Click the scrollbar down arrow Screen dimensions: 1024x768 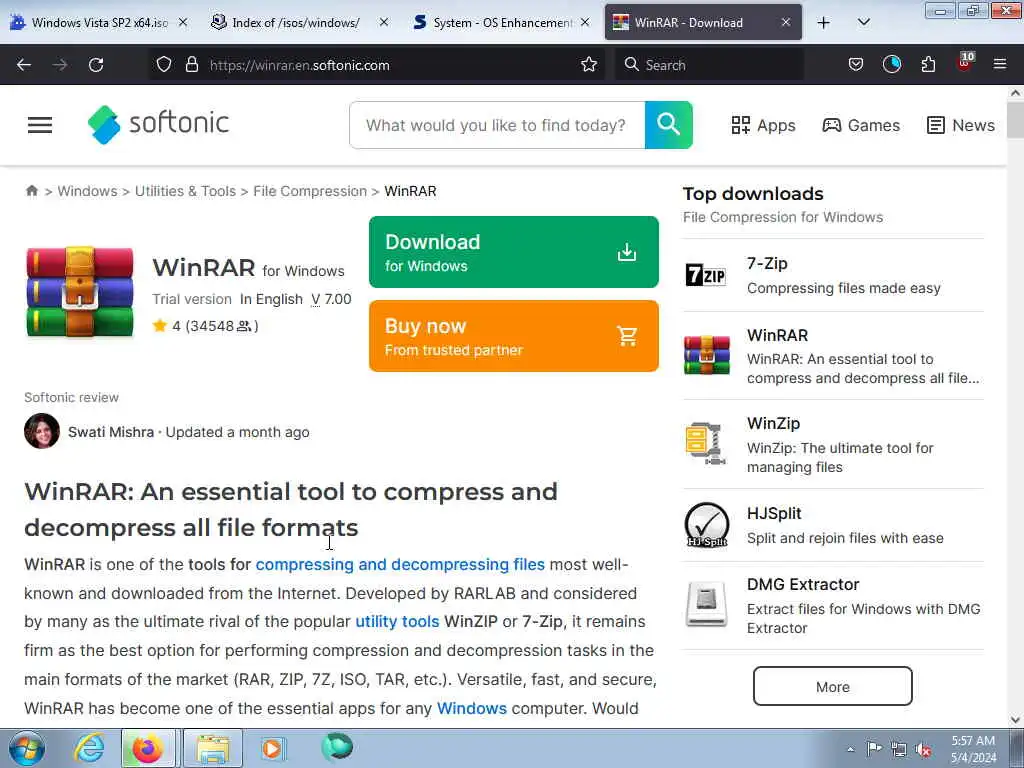point(1015,720)
